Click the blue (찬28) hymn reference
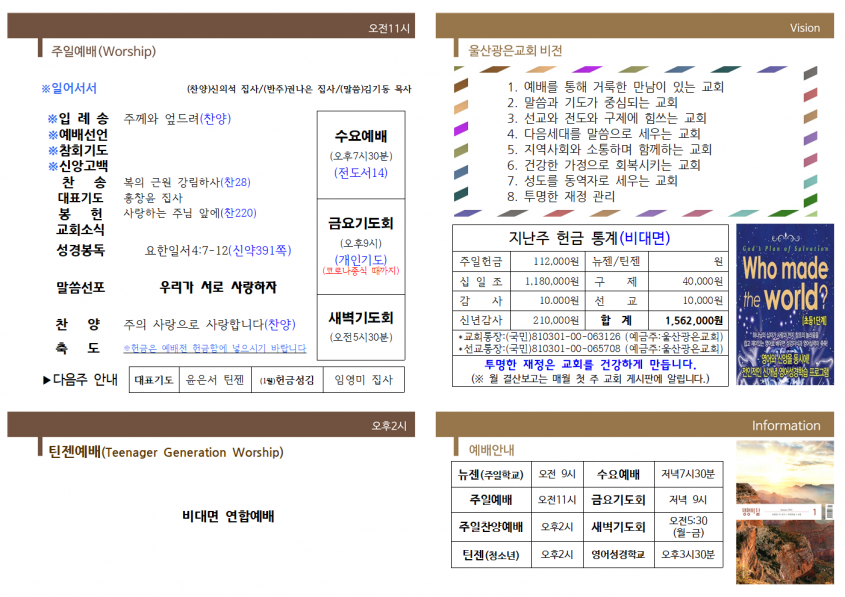The width and height of the screenshot is (845, 597). pyautogui.click(x=236, y=182)
